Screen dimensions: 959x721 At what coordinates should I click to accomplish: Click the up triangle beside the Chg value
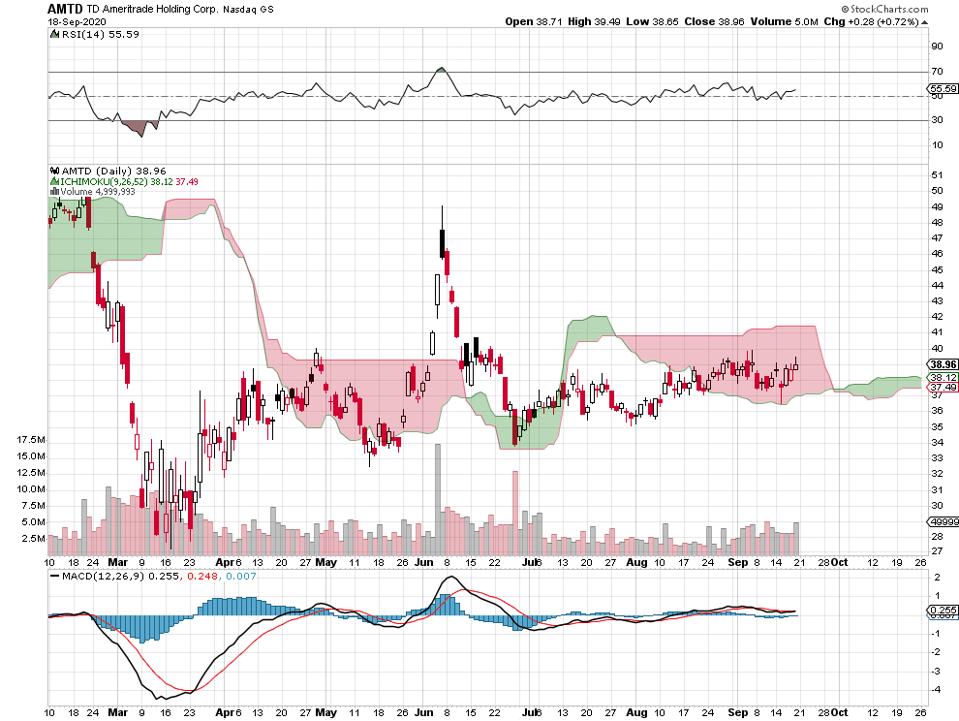click(925, 22)
